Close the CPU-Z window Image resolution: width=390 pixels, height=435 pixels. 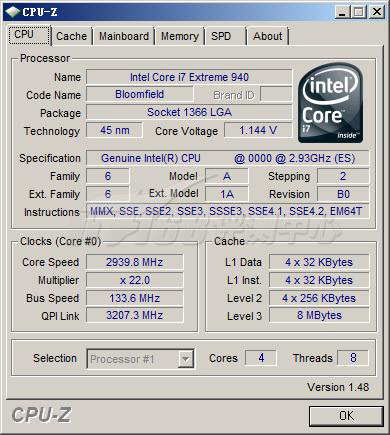tap(377, 12)
